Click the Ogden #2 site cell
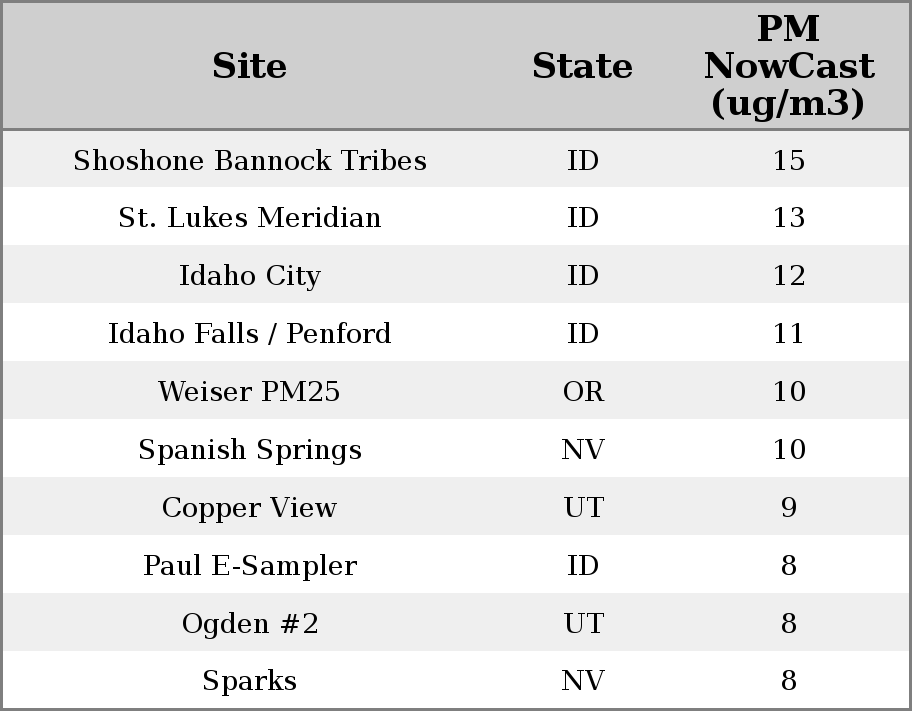This screenshot has height=711, width=912. (x=250, y=624)
